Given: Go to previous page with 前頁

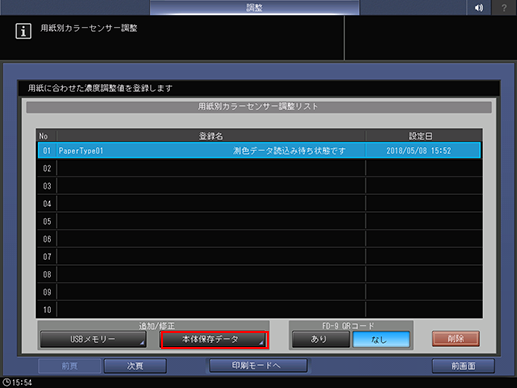Looking at the screenshot, I should 69,366.
